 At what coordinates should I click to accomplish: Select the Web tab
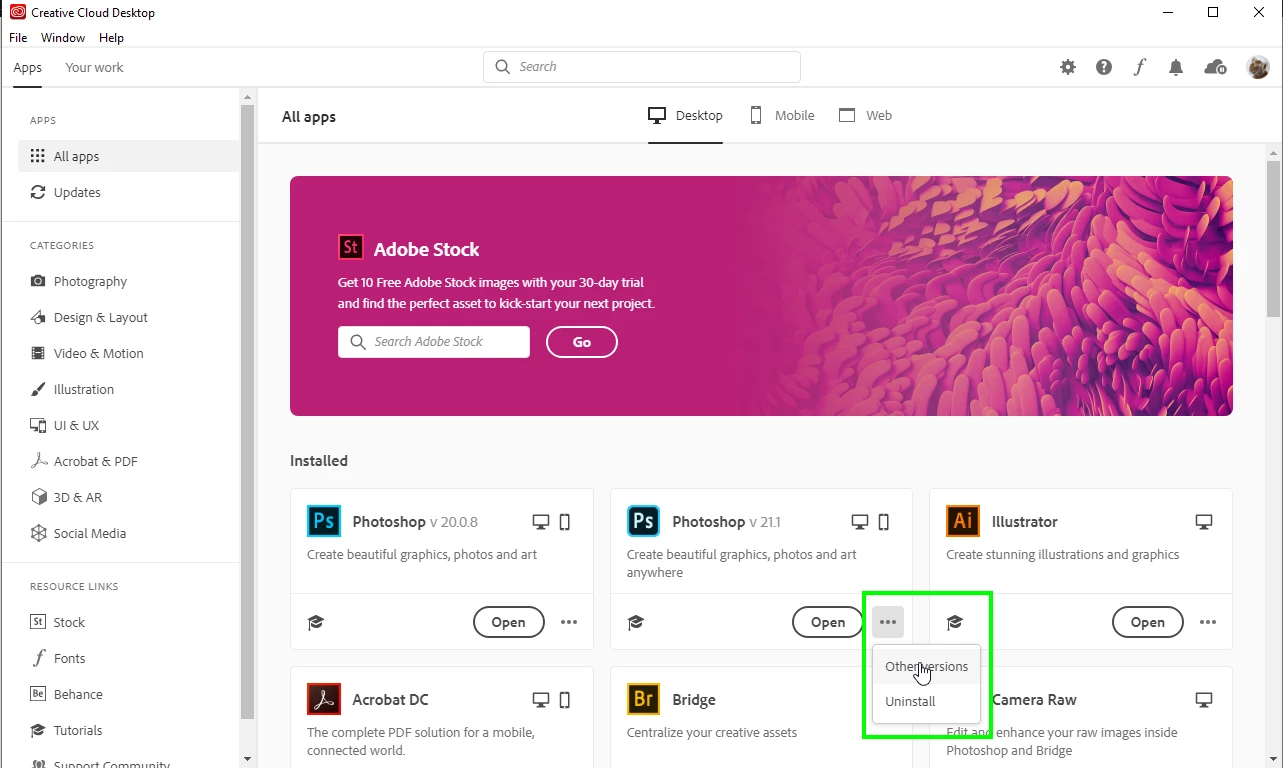[865, 116]
